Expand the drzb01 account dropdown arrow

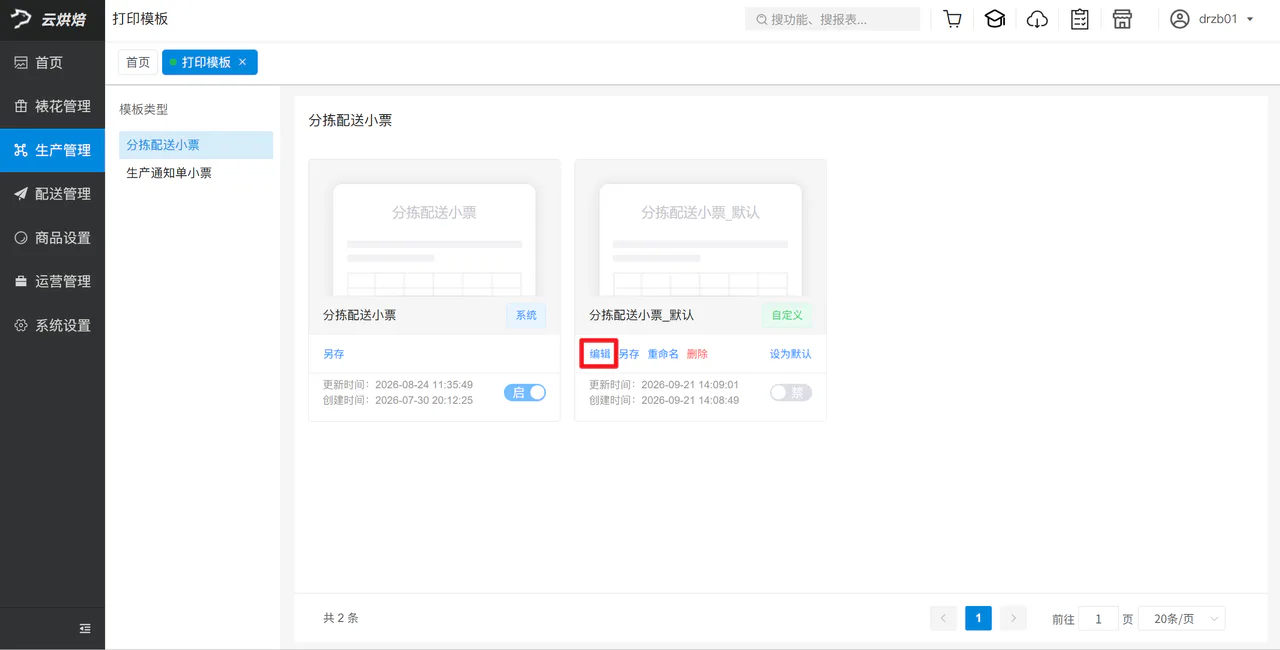(1250, 19)
